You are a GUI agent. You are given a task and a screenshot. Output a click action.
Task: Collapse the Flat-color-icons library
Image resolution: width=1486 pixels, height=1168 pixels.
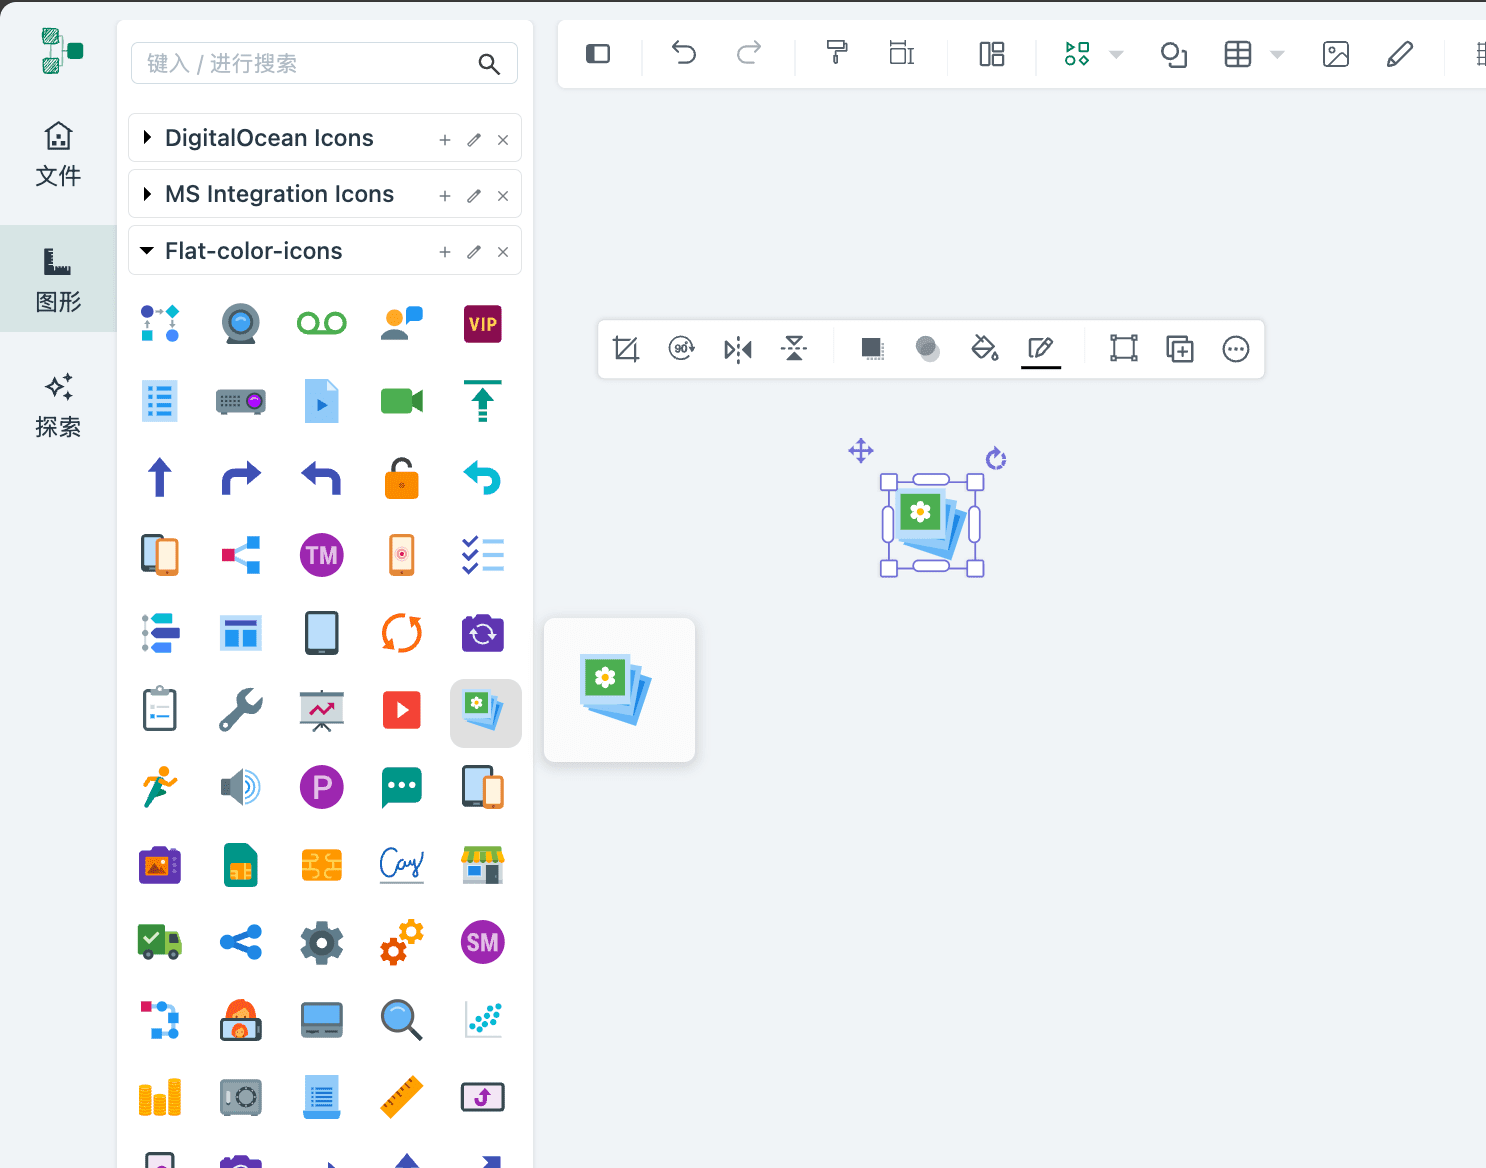coord(147,251)
